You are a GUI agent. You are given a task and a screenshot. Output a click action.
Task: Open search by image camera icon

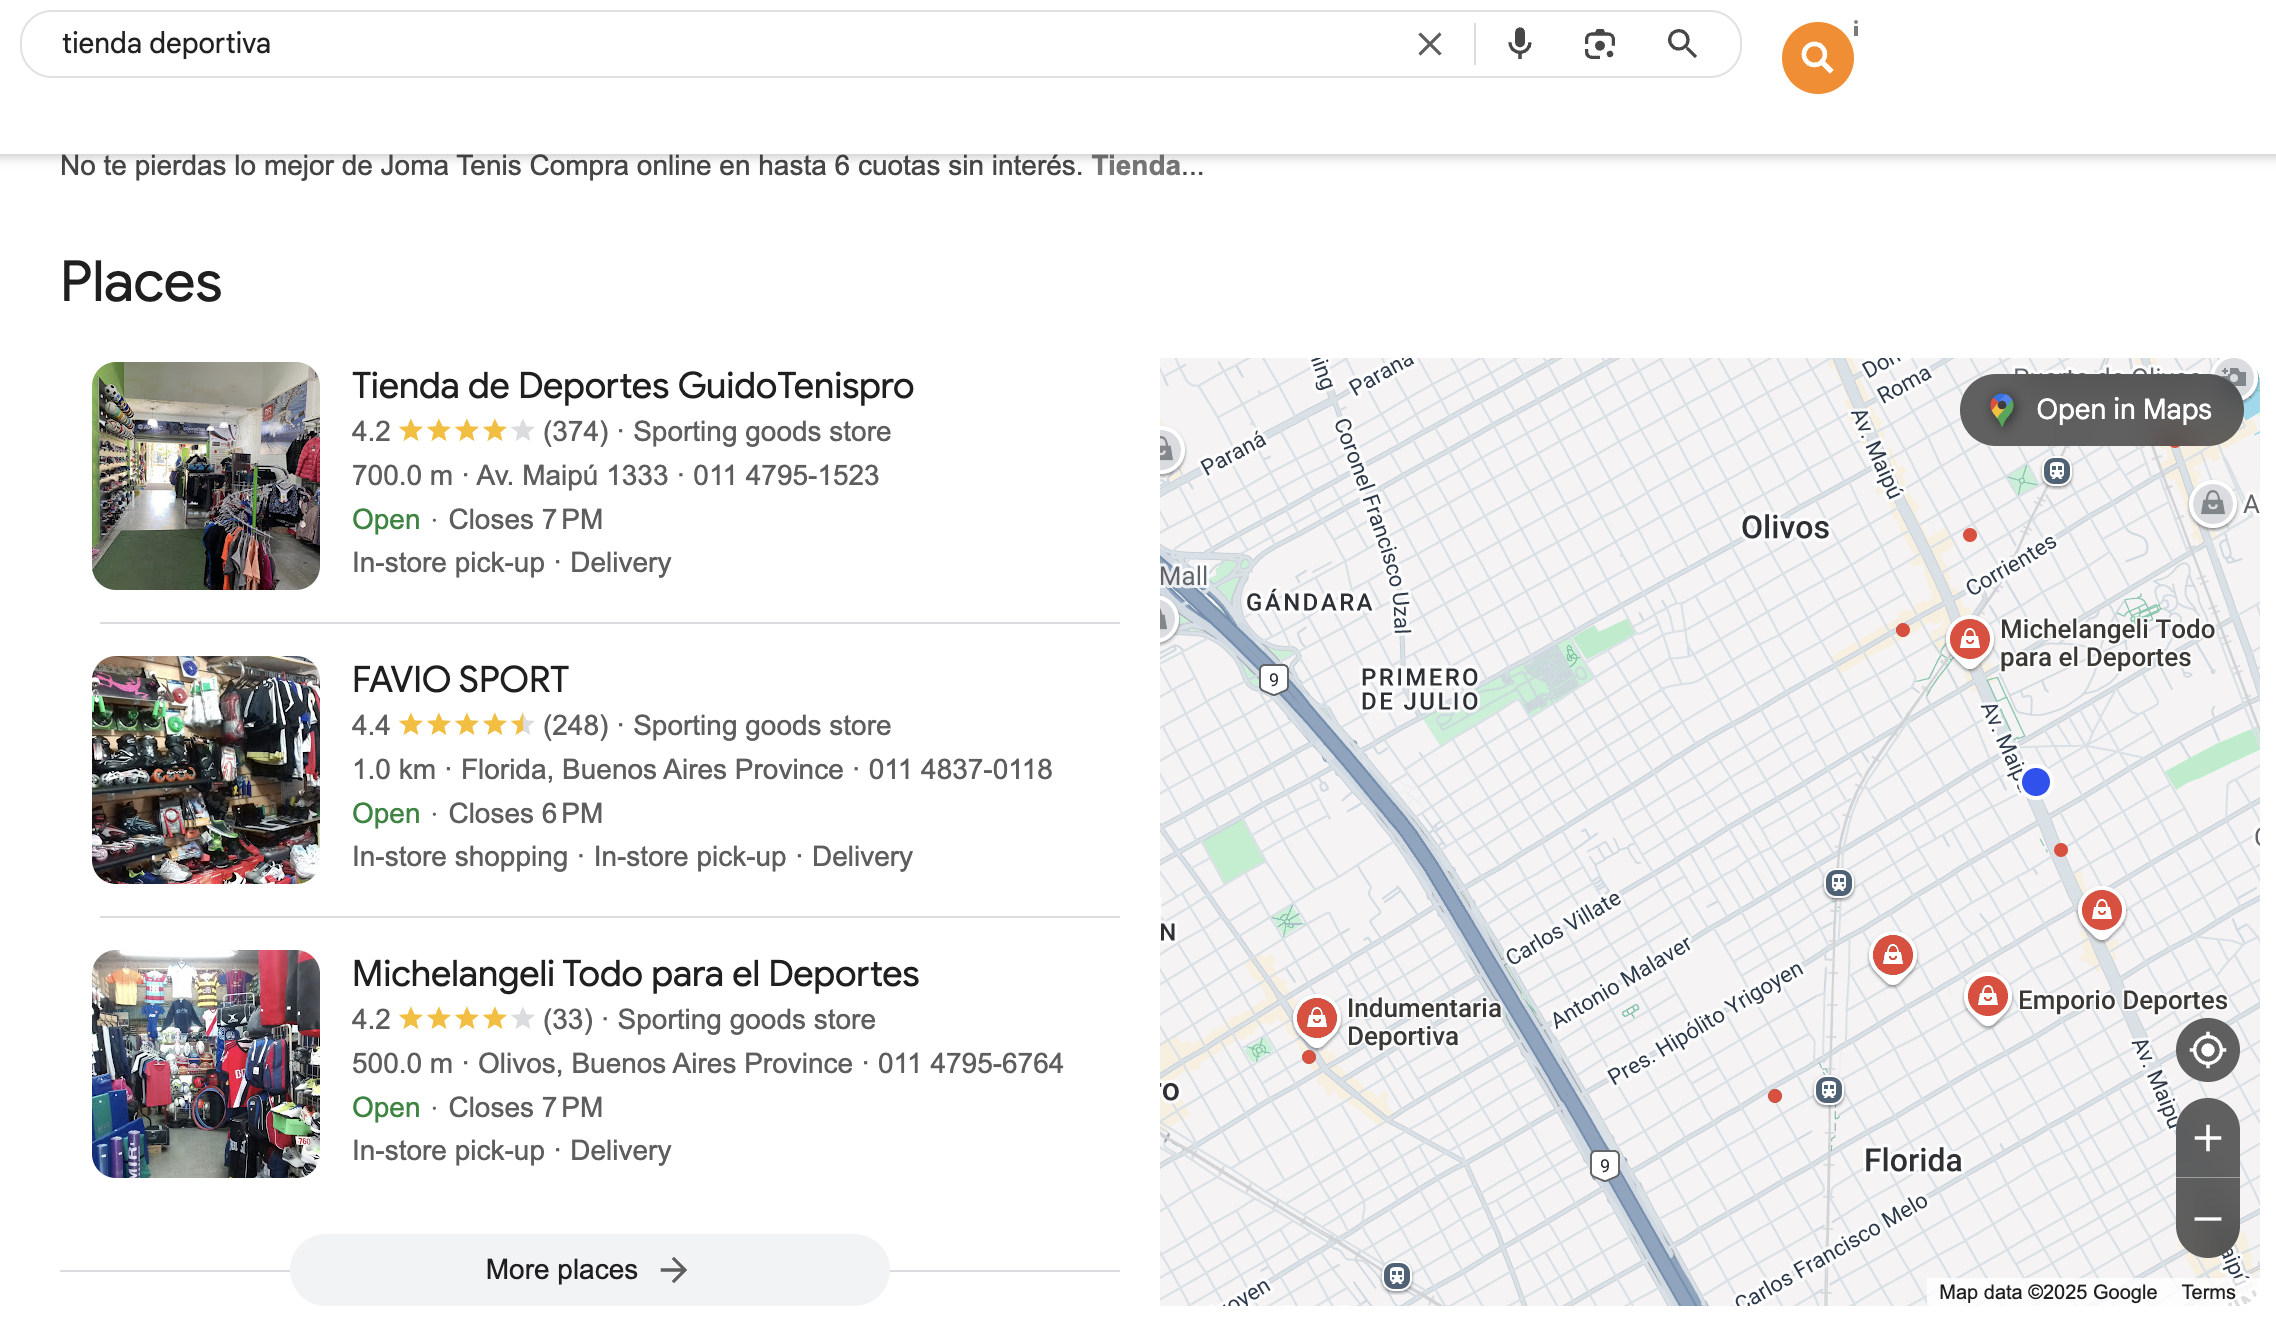click(1600, 44)
